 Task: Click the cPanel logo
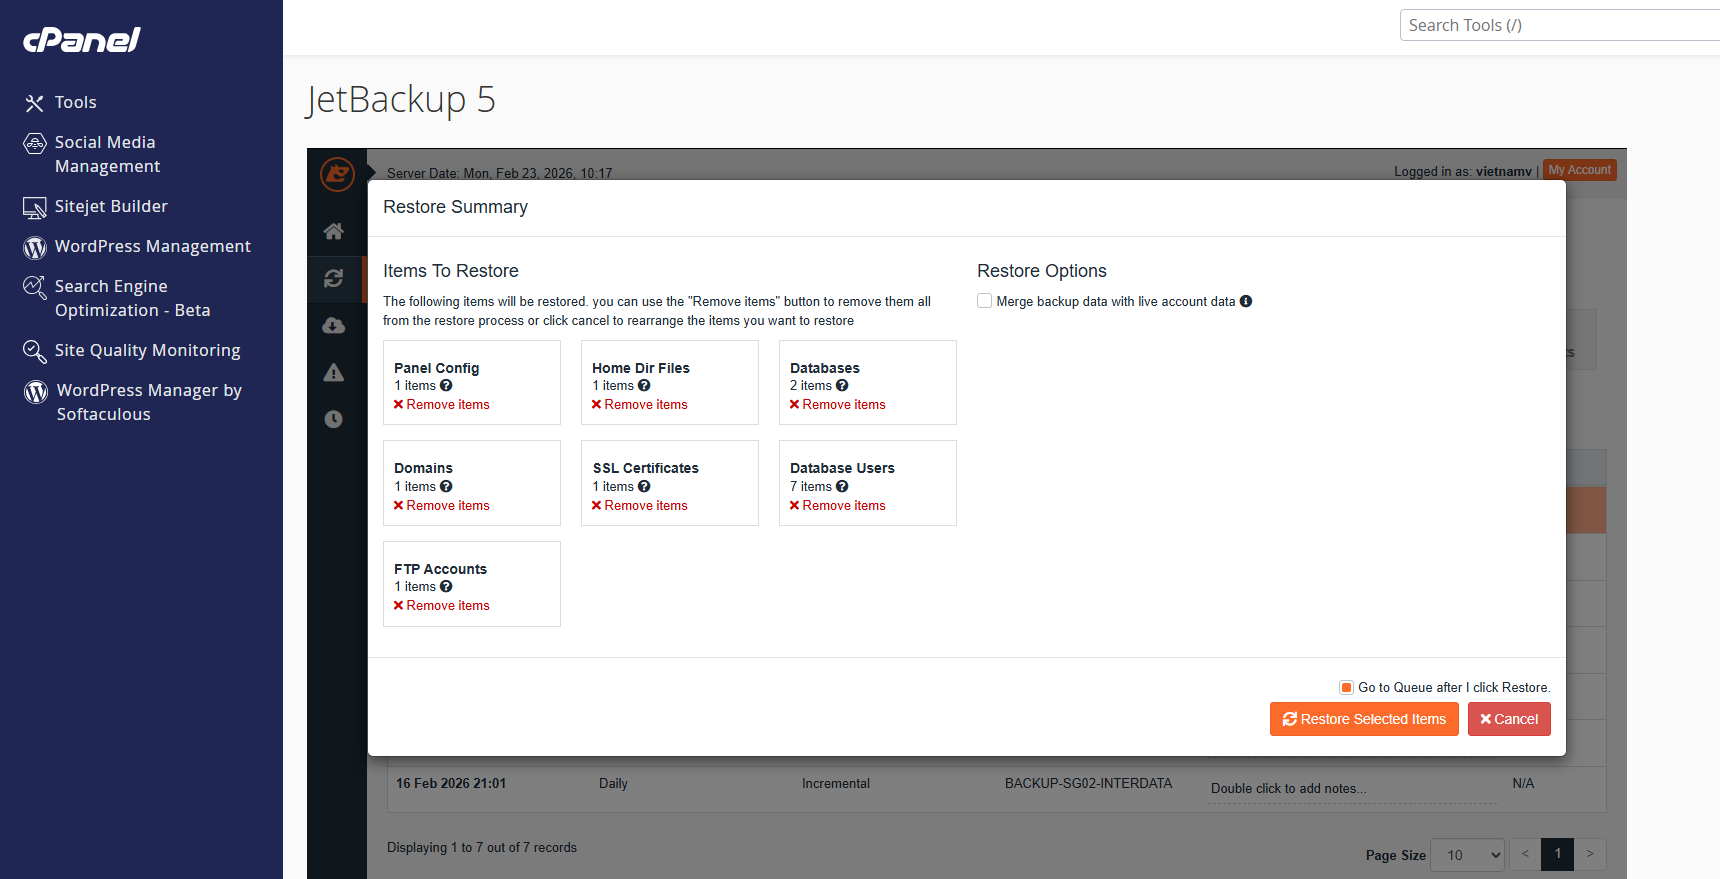pyautogui.click(x=82, y=40)
